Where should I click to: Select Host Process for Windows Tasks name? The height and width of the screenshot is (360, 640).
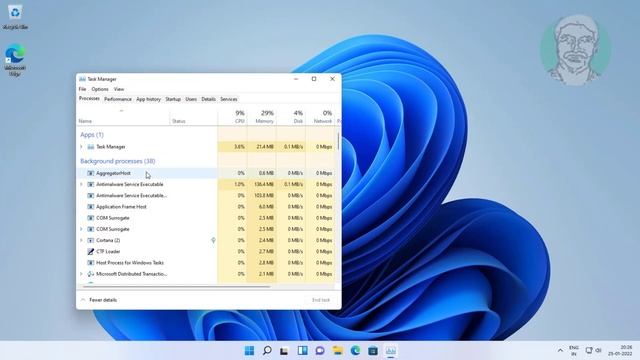(x=130, y=262)
